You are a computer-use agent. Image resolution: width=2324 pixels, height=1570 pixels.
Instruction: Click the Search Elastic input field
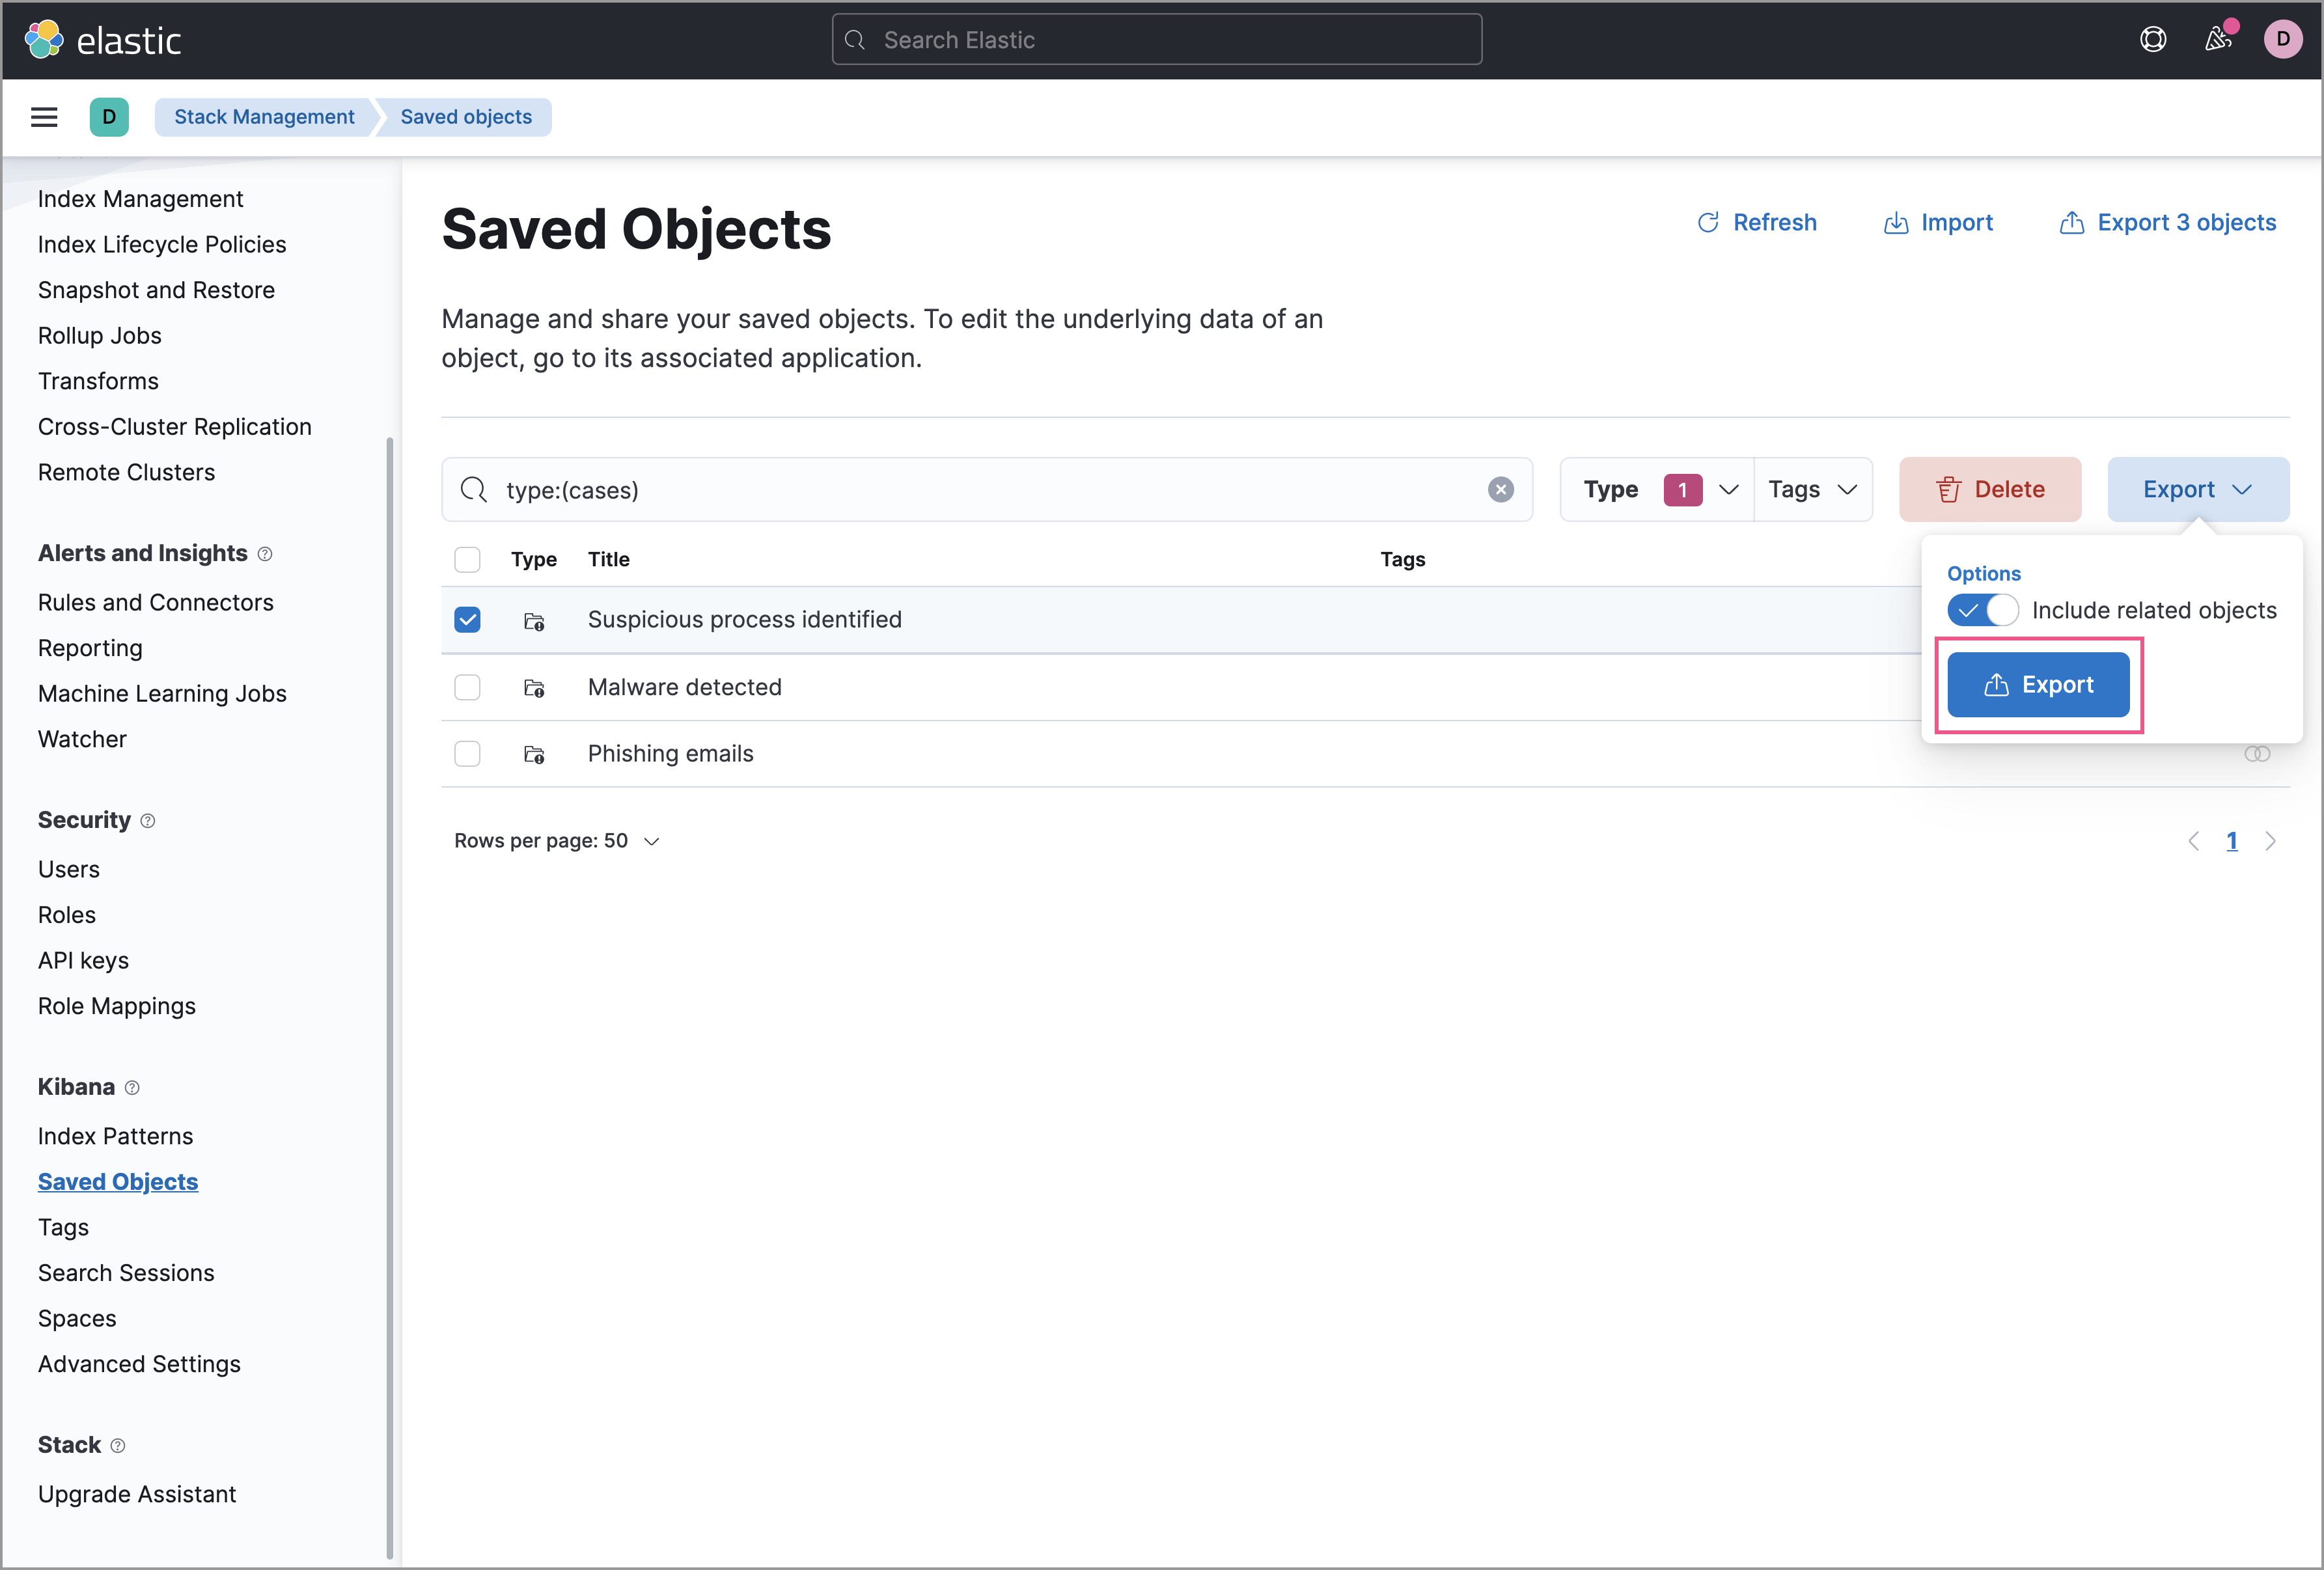(1155, 39)
